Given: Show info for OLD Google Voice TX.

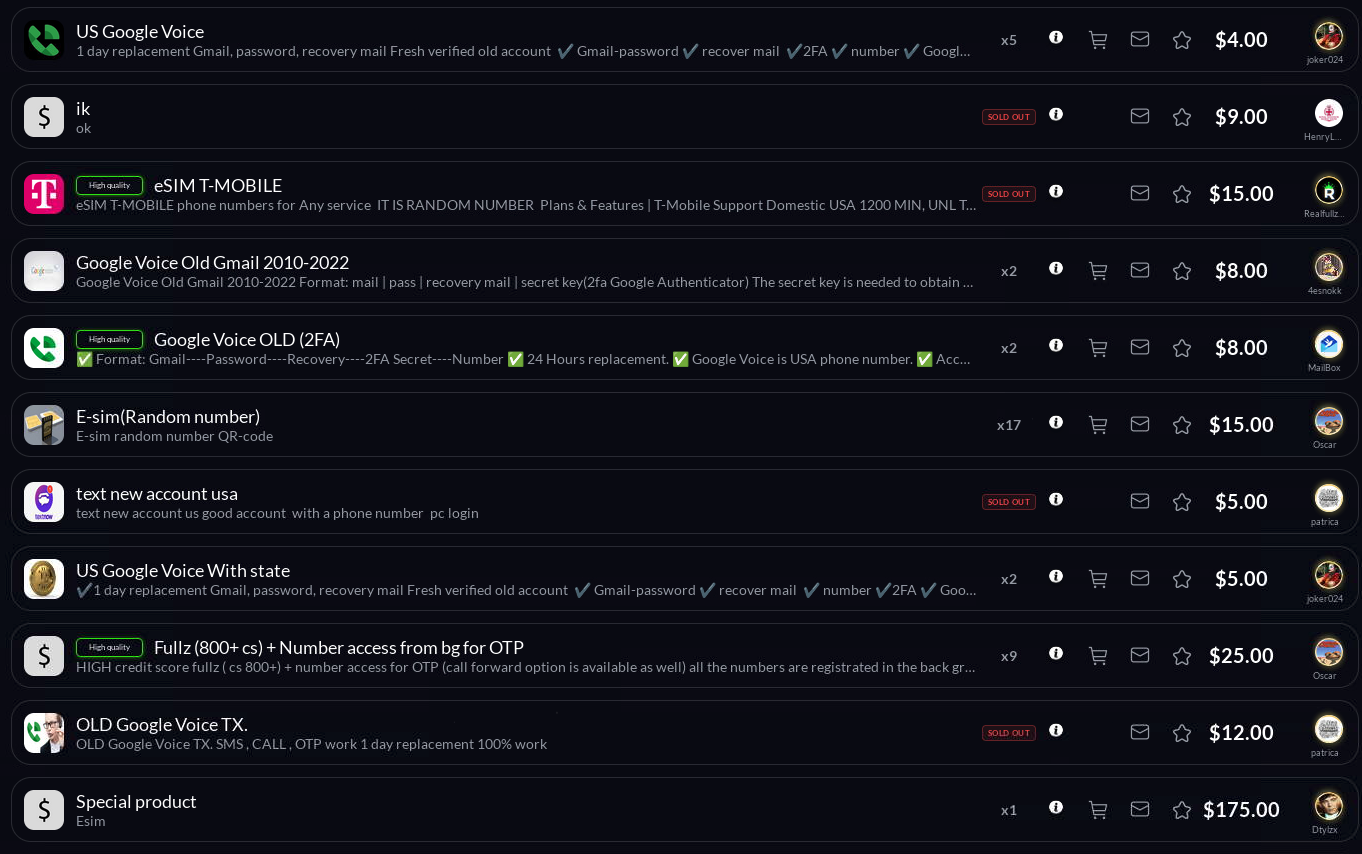Looking at the screenshot, I should pos(1056,730).
